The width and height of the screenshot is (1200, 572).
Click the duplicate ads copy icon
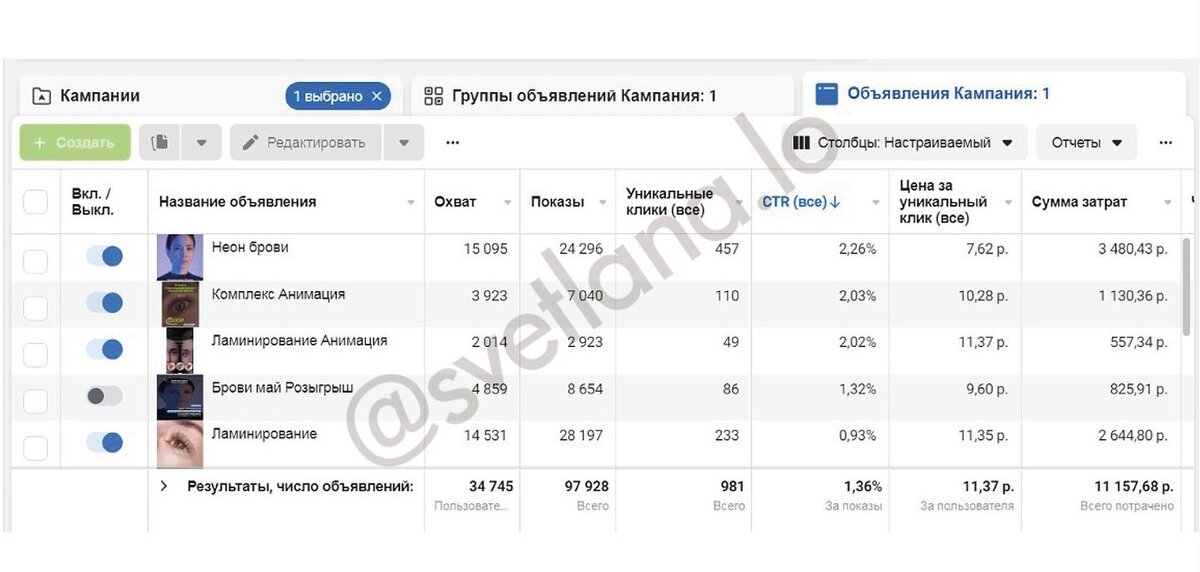tap(160, 143)
